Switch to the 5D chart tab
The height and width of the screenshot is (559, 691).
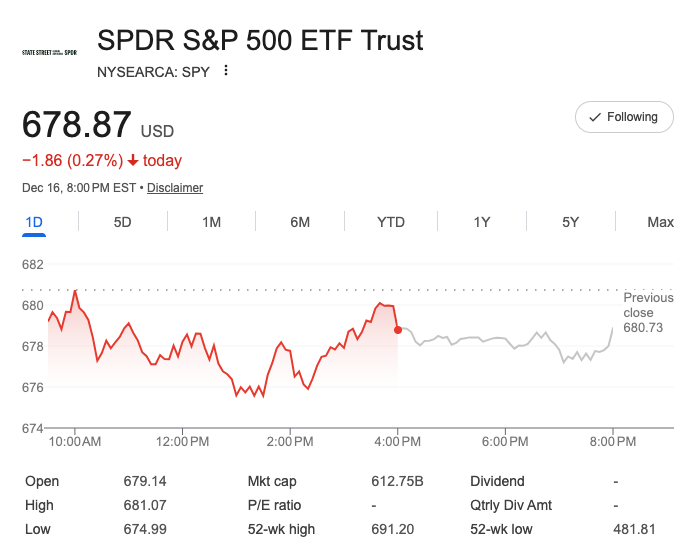(x=122, y=222)
